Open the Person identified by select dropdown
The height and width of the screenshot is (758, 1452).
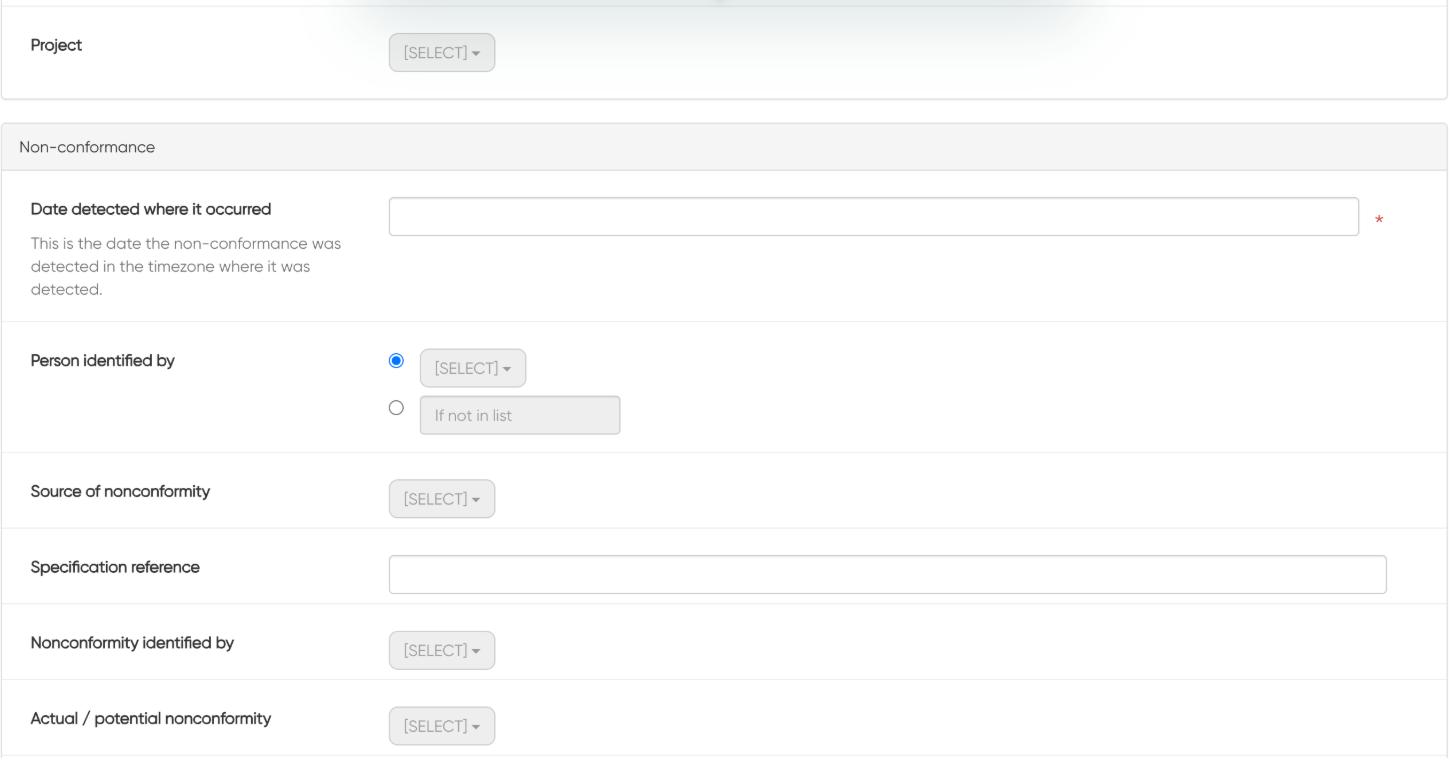click(473, 368)
